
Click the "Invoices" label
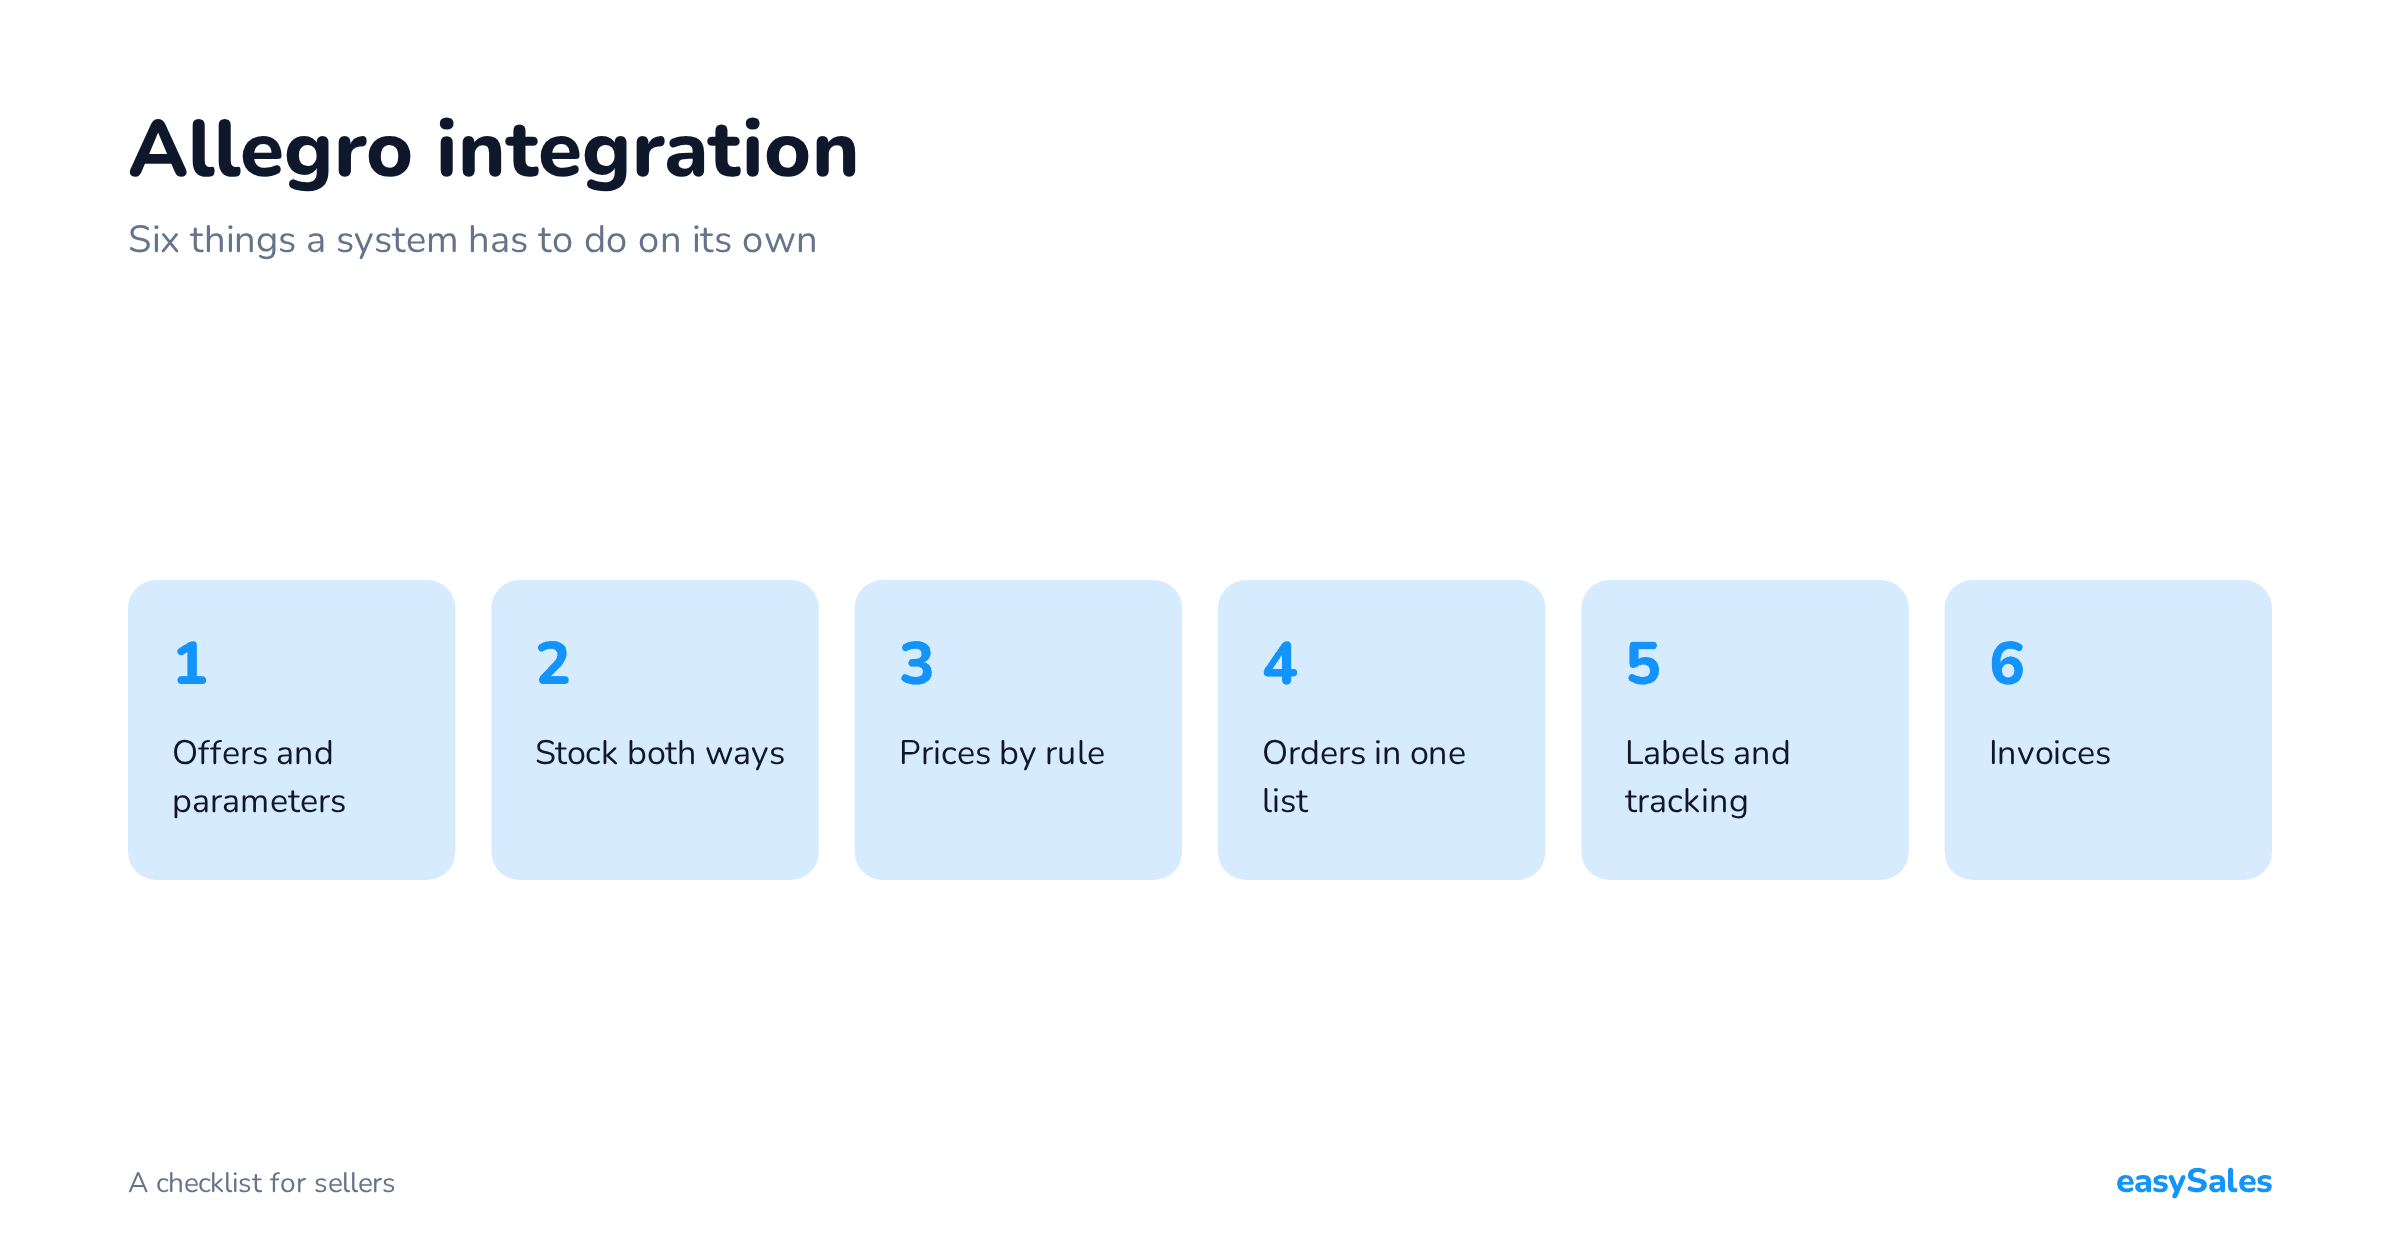(2050, 753)
